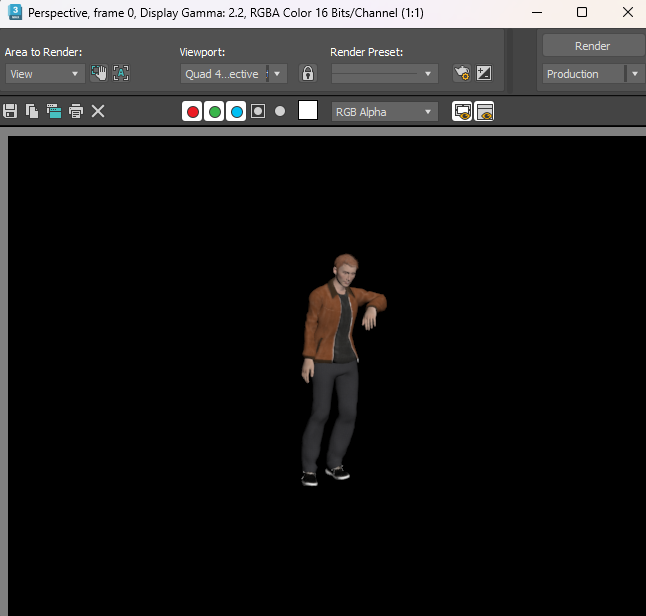Click the Clone Rendered Frame Window icon
Viewport: 646px width, 616px height.
pyautogui.click(x=54, y=111)
